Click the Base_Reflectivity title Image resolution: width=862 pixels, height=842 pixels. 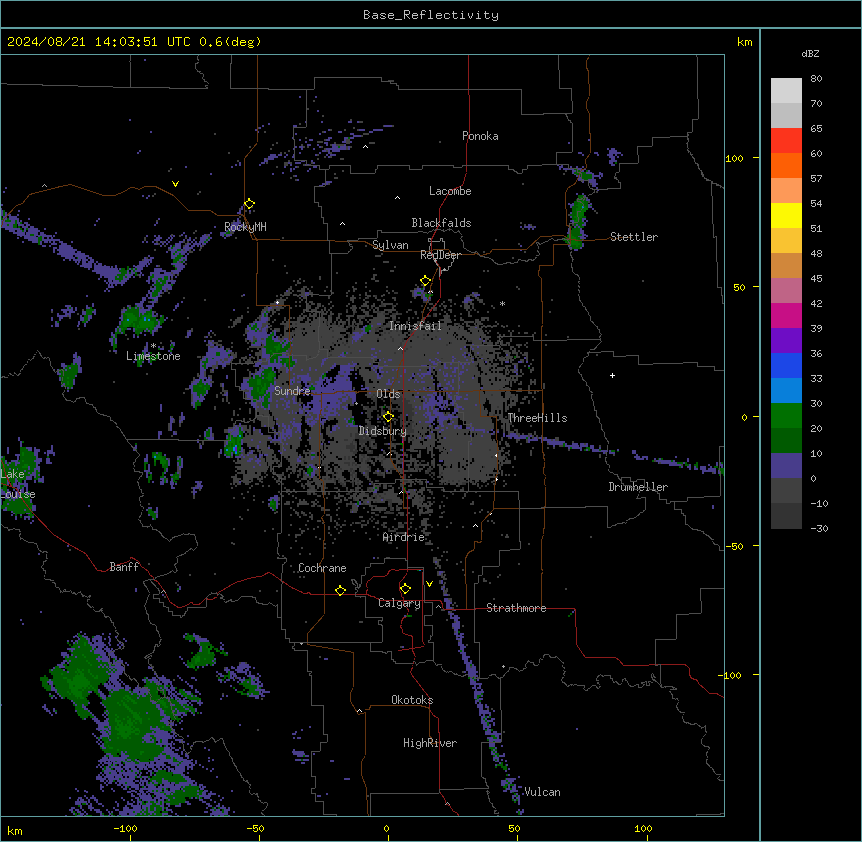click(431, 15)
